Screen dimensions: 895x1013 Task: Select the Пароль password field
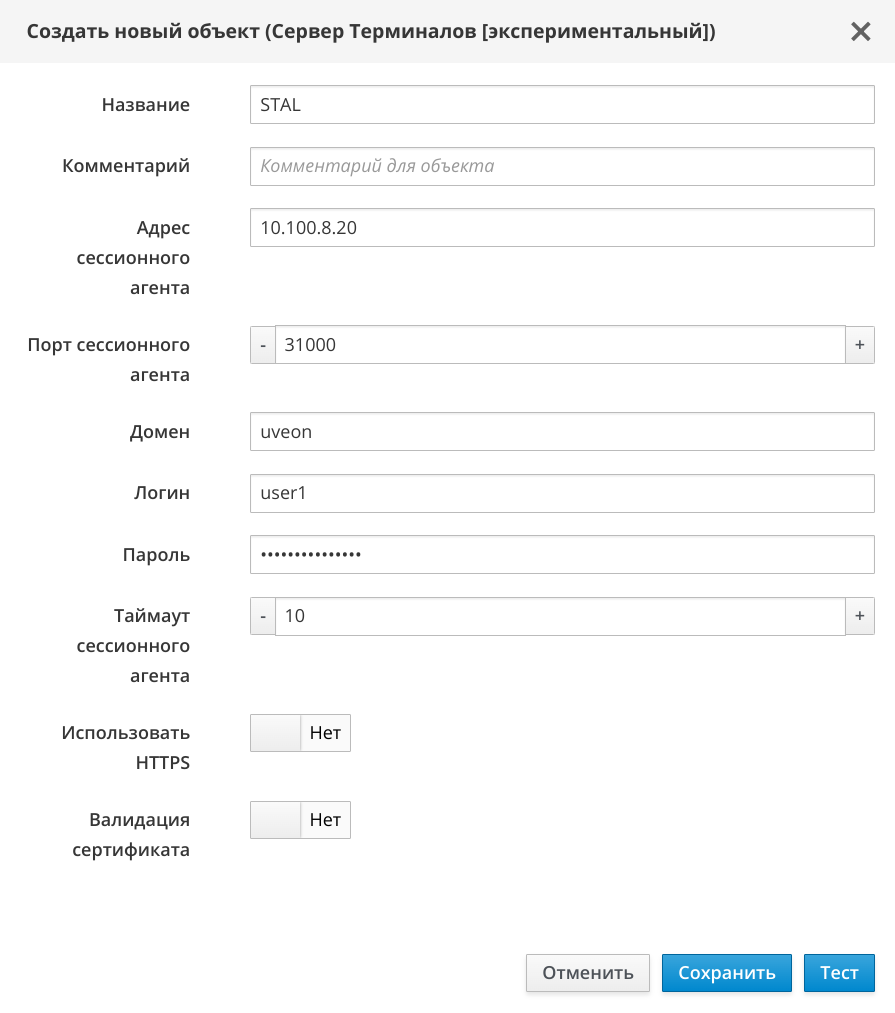pyautogui.click(x=562, y=554)
